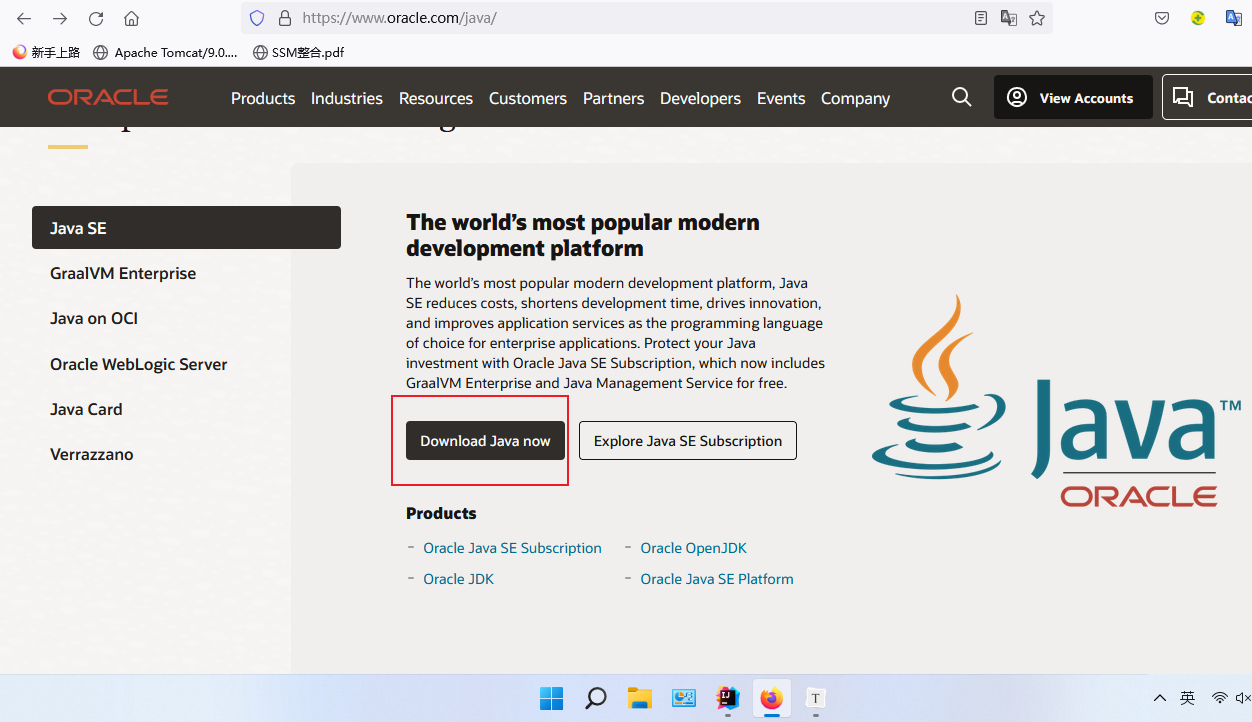The width and height of the screenshot is (1252, 722).
Task: Open the Company menu
Action: click(x=855, y=98)
